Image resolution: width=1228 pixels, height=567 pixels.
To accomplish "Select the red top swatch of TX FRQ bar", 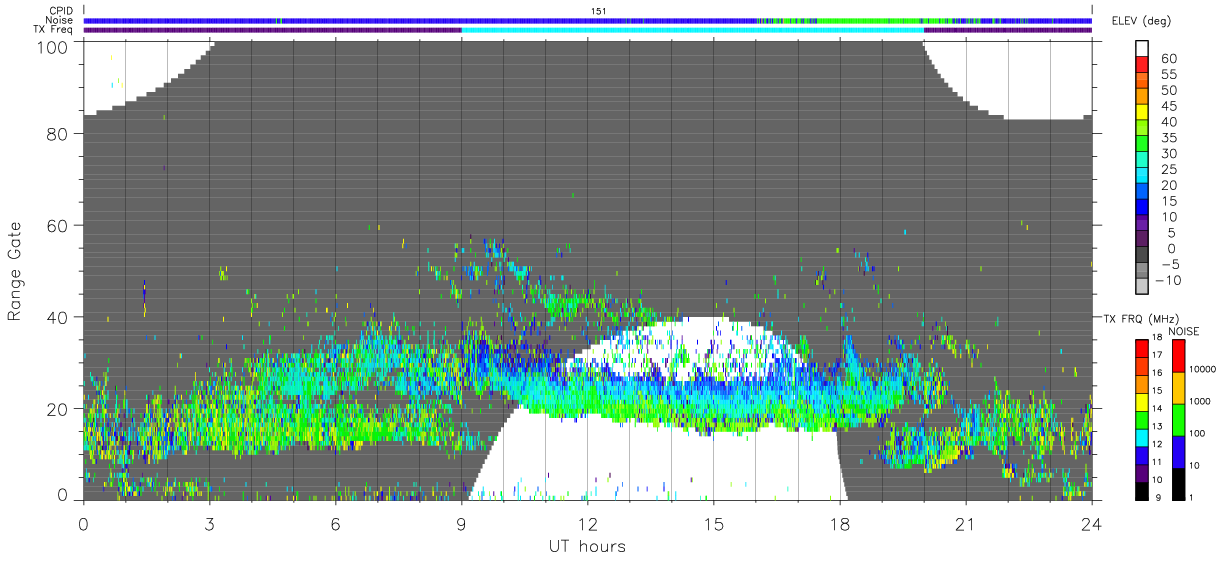I will point(1142,347).
